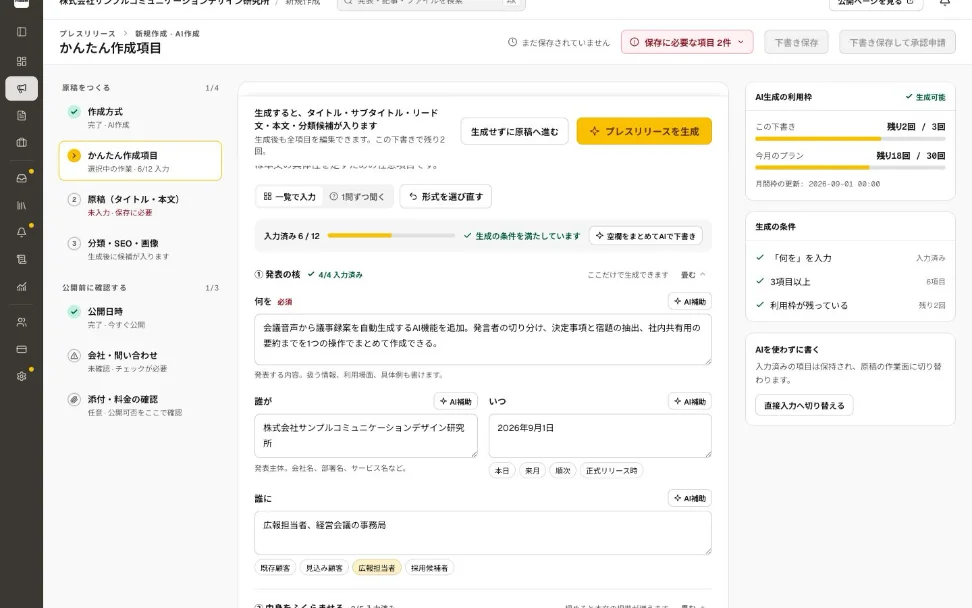Click プレスリリースを生成 button
Image resolution: width=972 pixels, height=608 pixels.
pyautogui.click(x=644, y=131)
